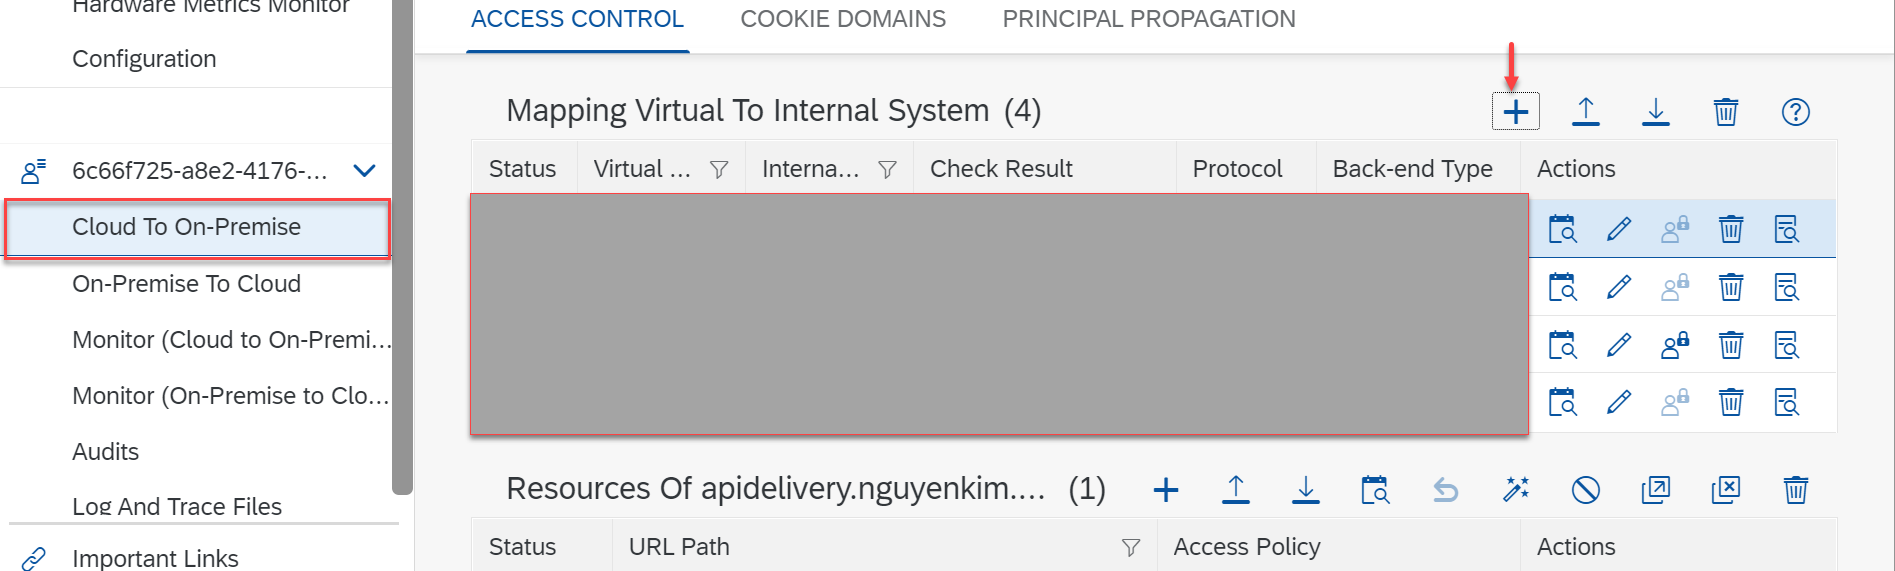Click the user-lock icon in the third mapping row
This screenshot has height=571, width=1895.
[1674, 345]
